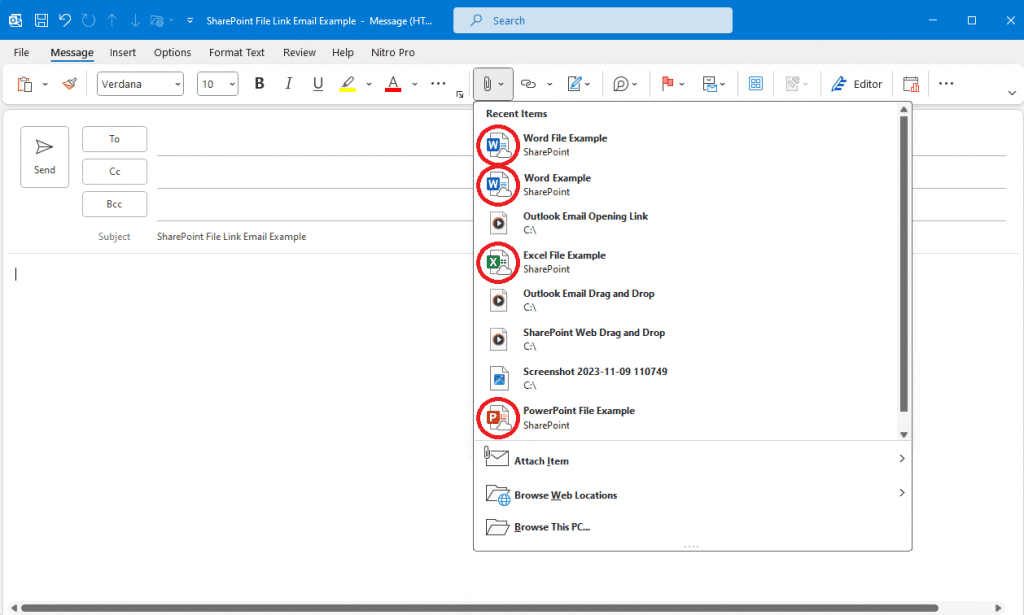Toggle Underline formatting
The width and height of the screenshot is (1024, 615).
click(x=317, y=84)
